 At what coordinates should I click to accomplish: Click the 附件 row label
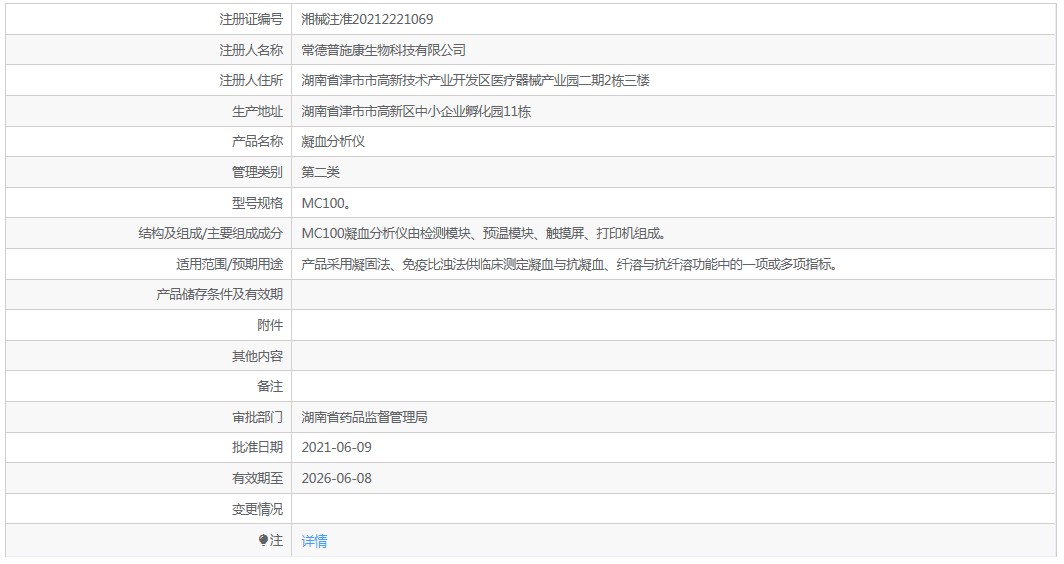click(270, 325)
